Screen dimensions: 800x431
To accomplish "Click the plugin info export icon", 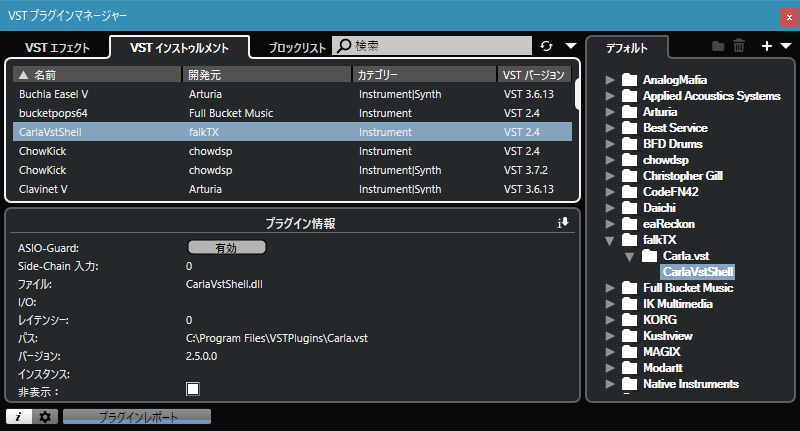I will coord(563,223).
